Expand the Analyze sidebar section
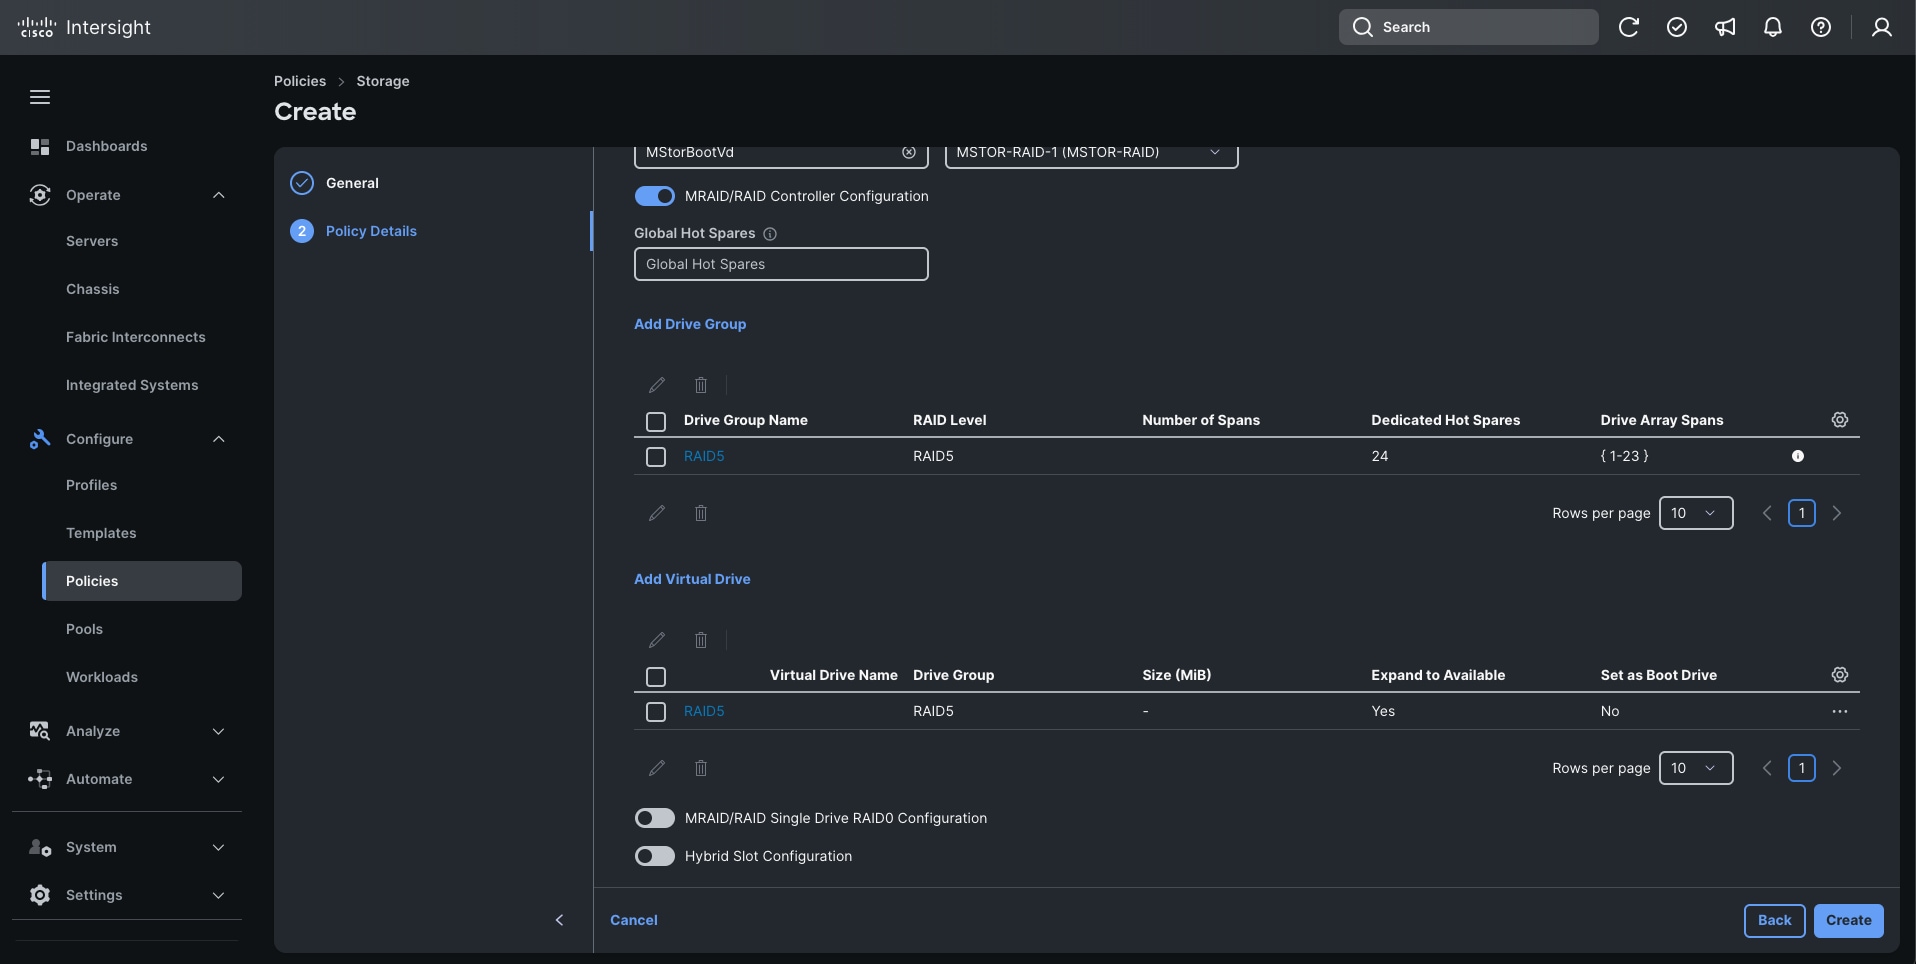The width and height of the screenshot is (1916, 964). click(x=218, y=731)
